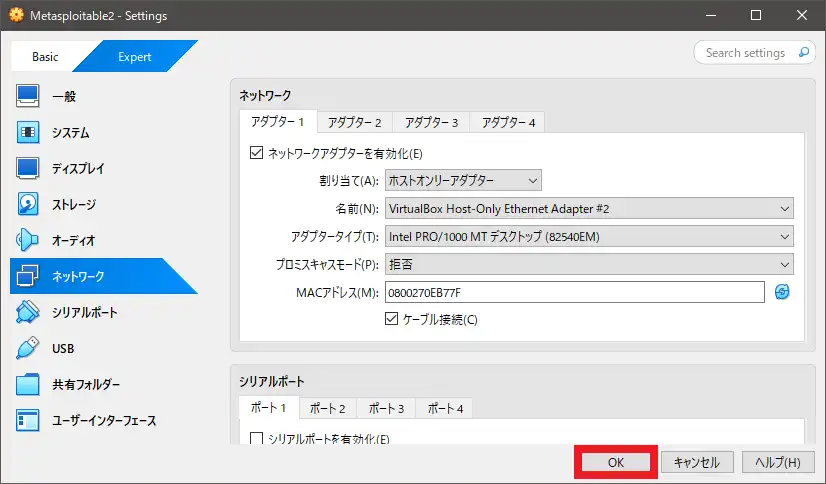Open the USB settings icon

tap(28, 349)
